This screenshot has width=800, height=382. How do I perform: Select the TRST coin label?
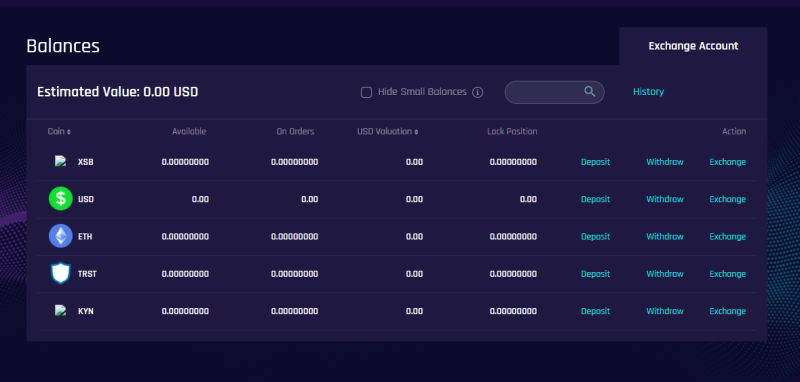(x=87, y=274)
